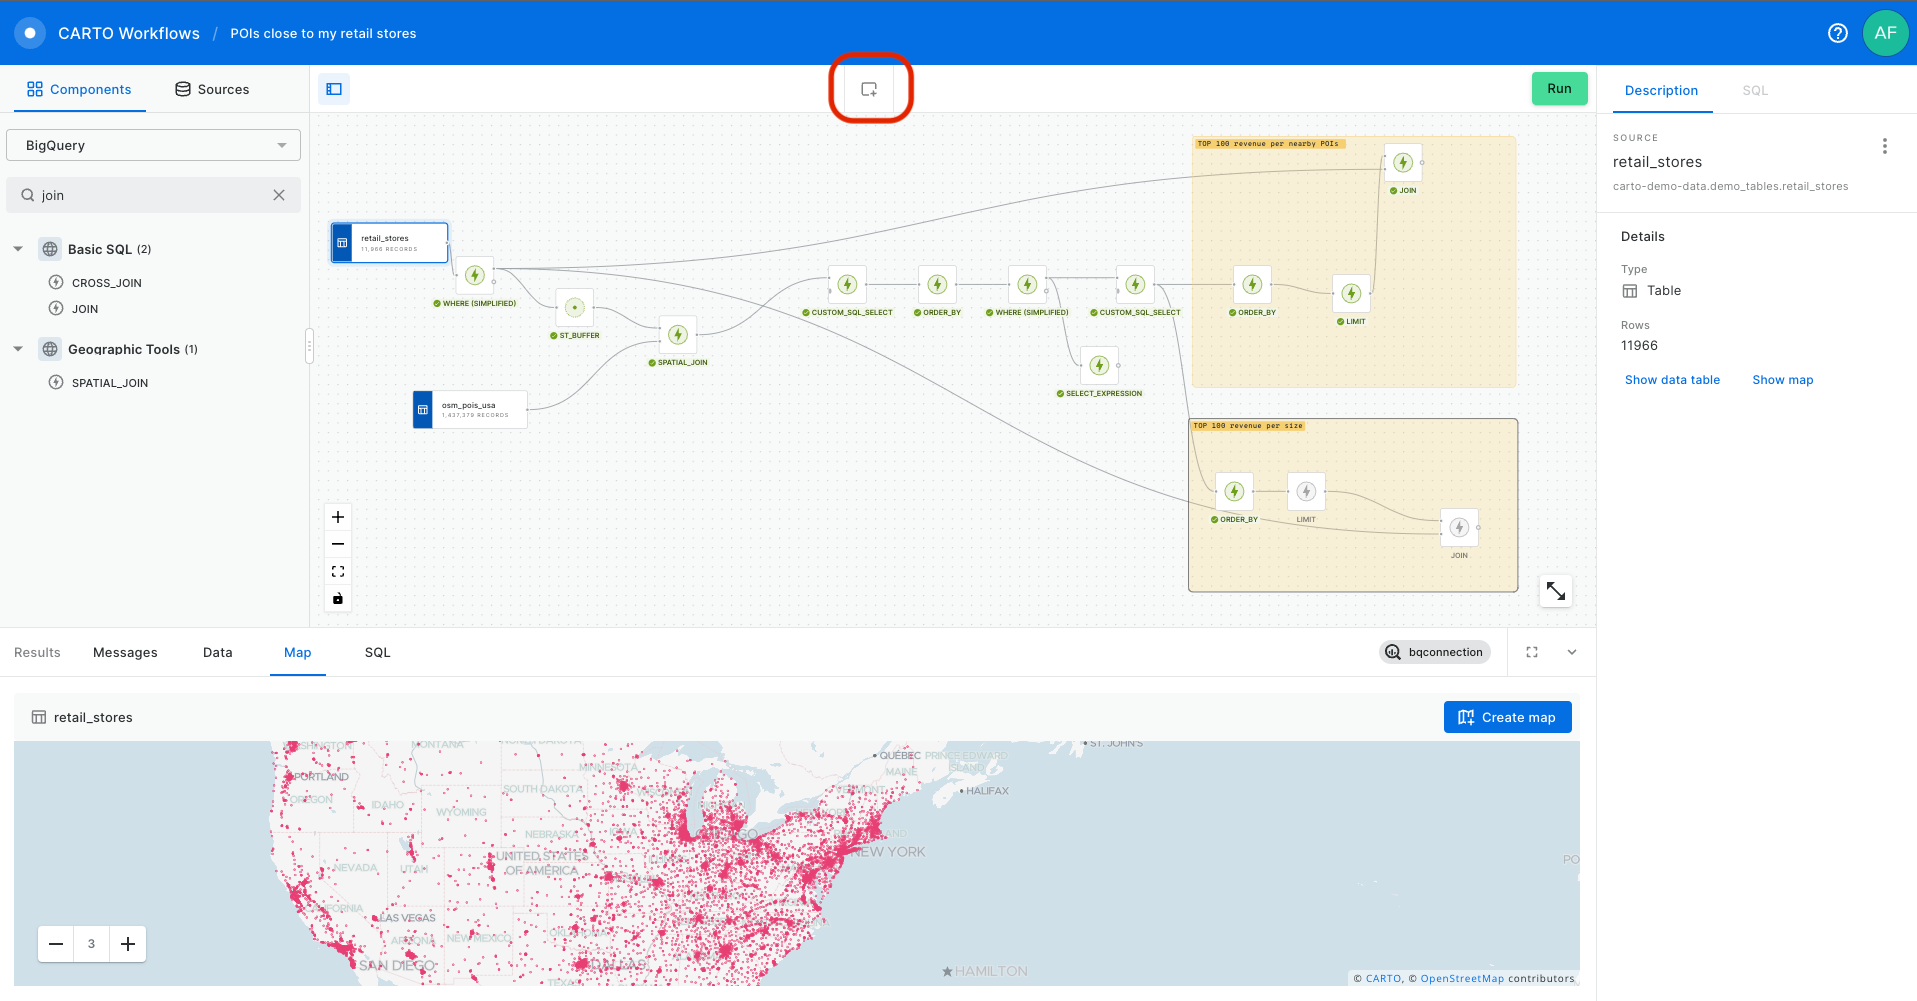Open the Data results tab
Viewport: 1917px width, 1001px height.
click(x=217, y=652)
